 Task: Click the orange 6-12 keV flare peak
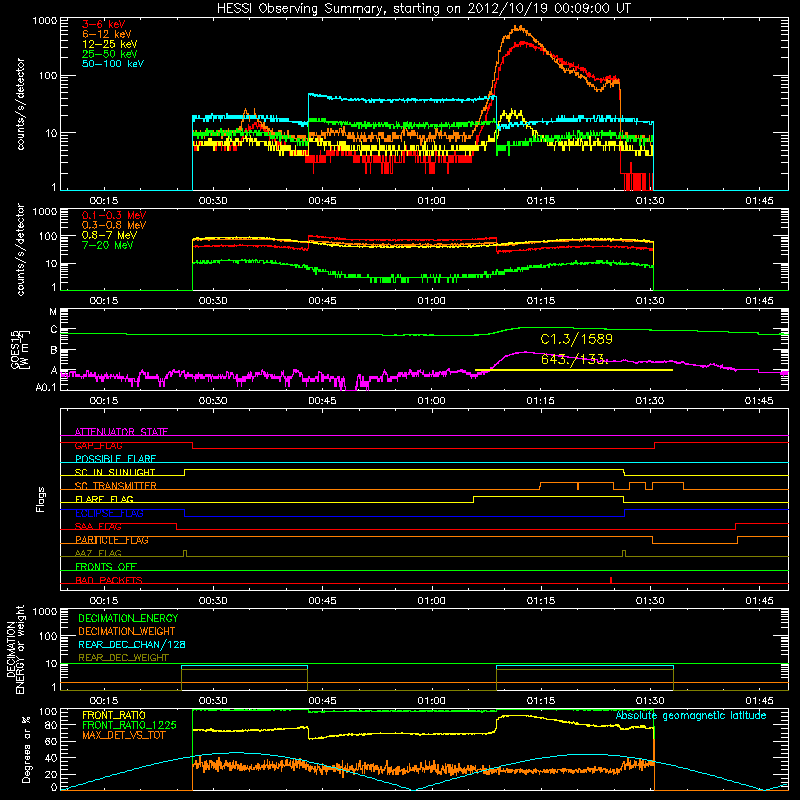click(518, 28)
